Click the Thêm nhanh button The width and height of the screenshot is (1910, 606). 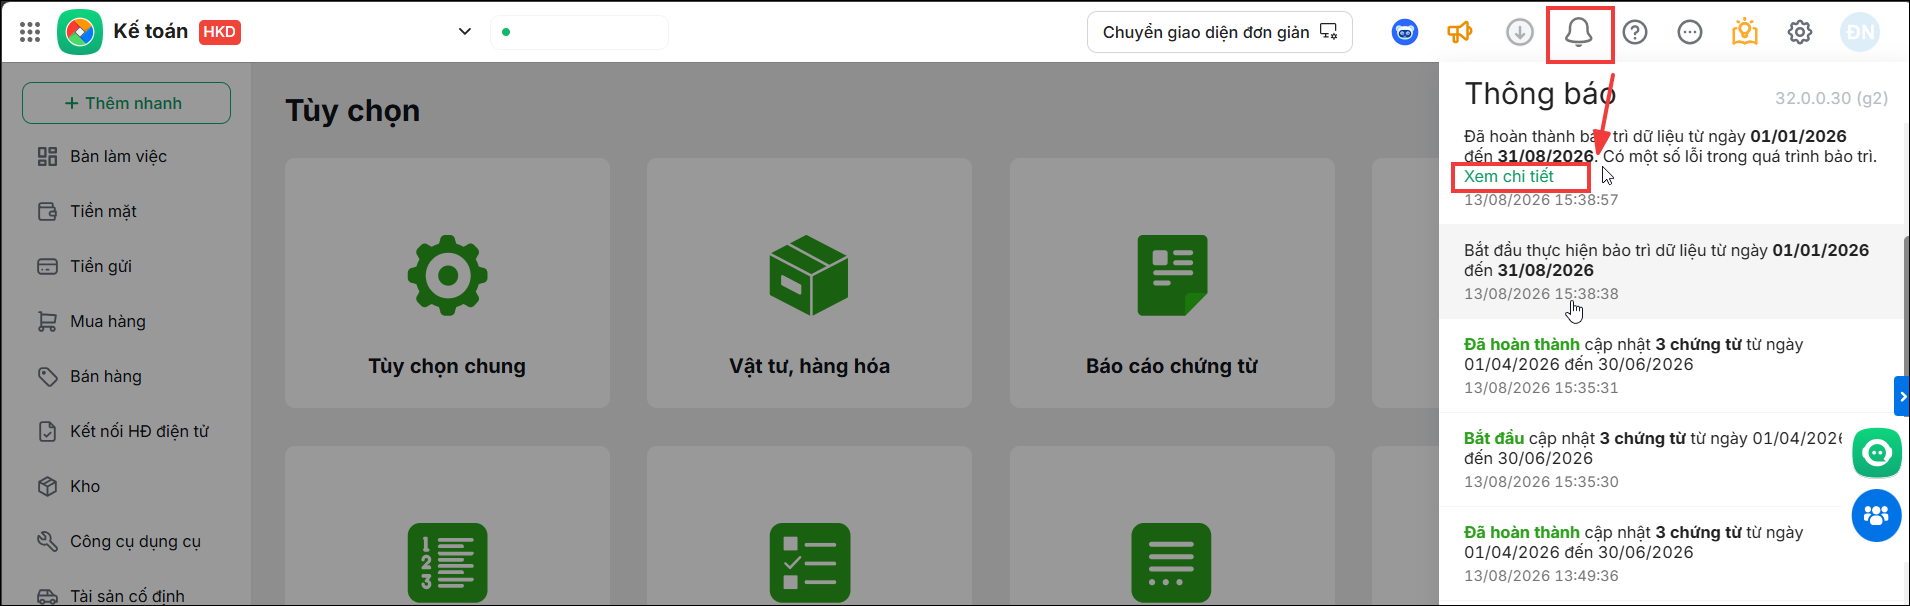click(126, 103)
